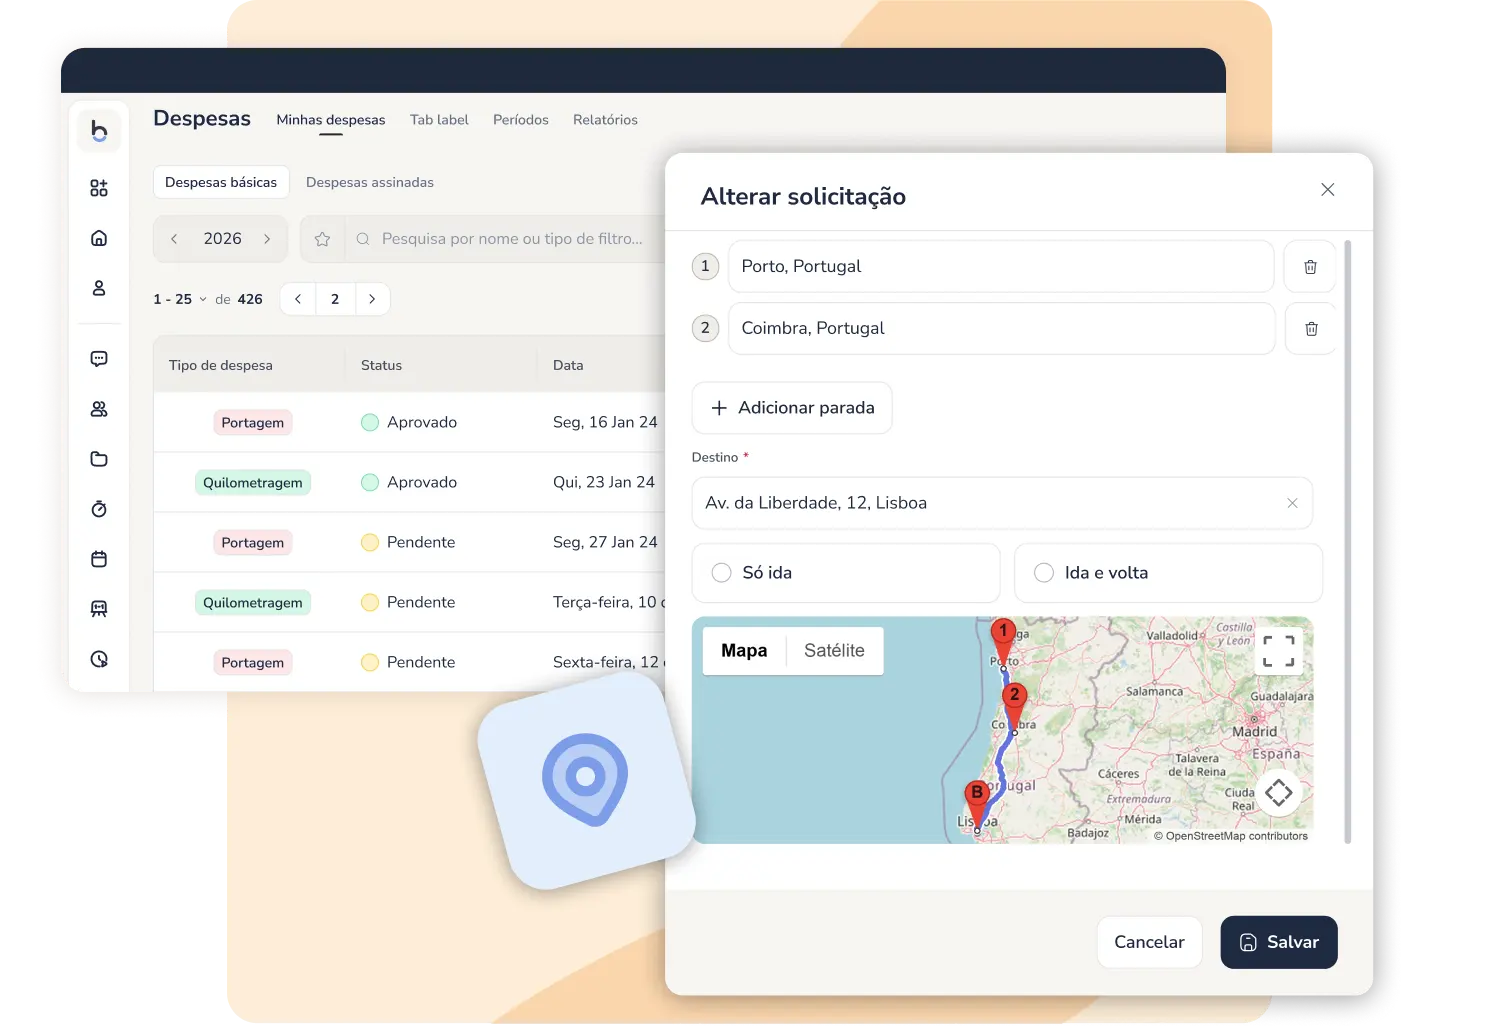Screen dimensions: 1500x1029
Task: Go to next year after 2026
Action: [267, 239]
